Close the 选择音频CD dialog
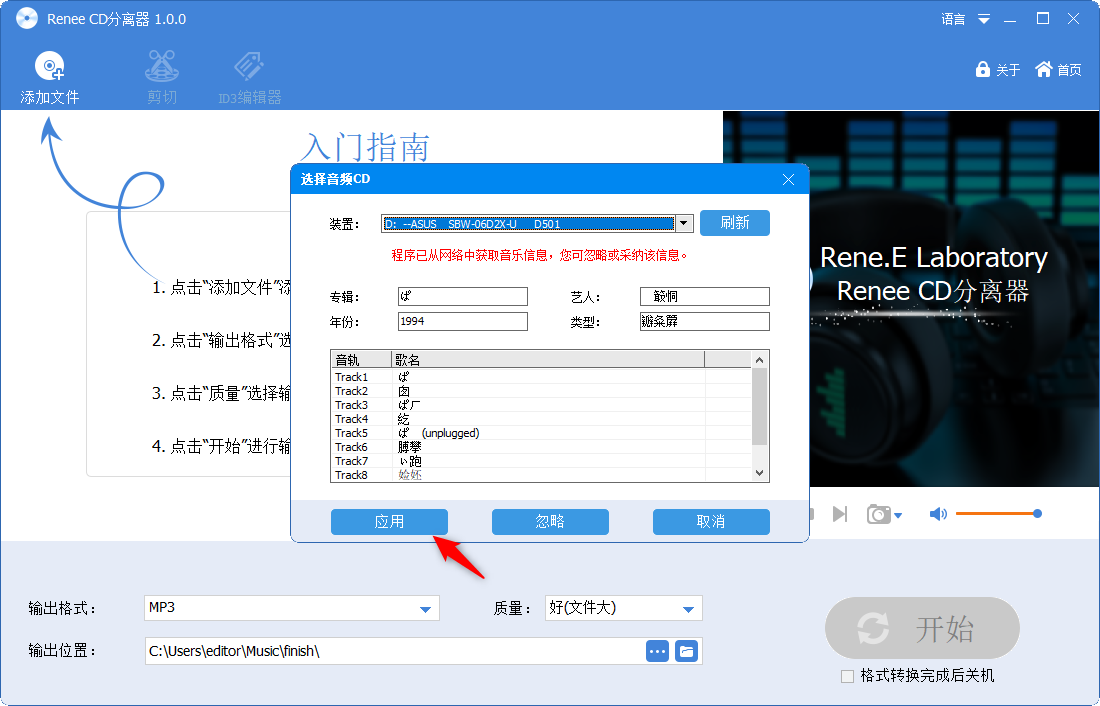 pyautogui.click(x=789, y=180)
